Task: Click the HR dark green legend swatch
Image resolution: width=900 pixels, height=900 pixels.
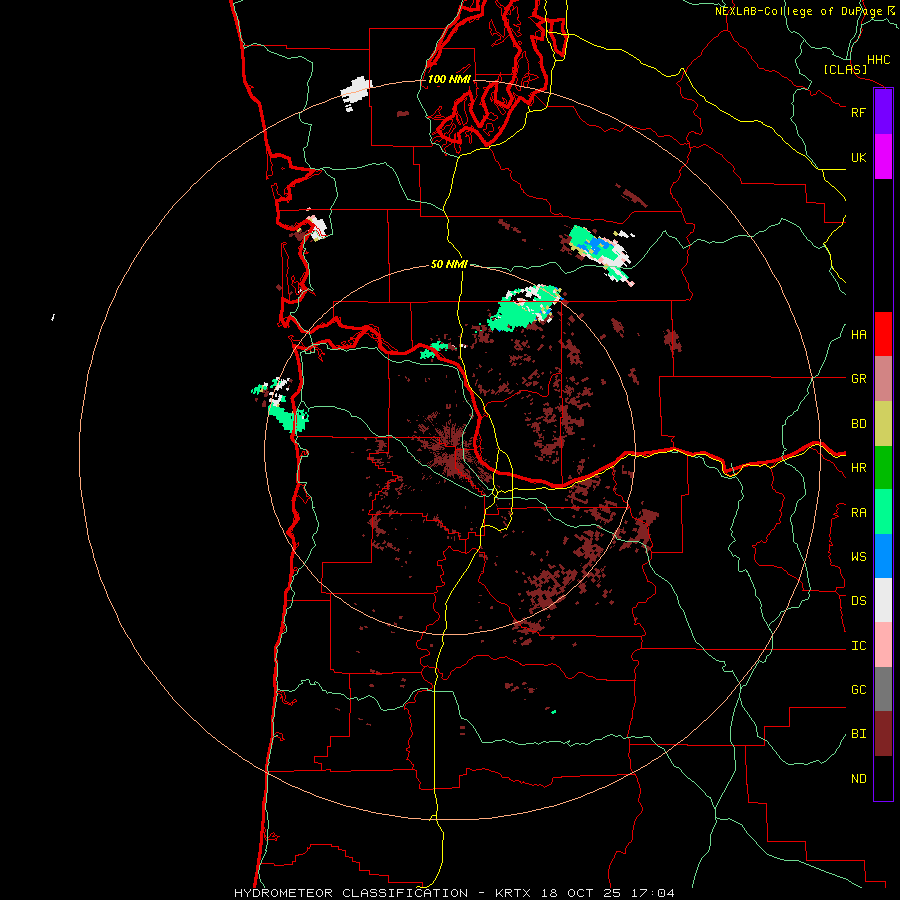Action: point(883,468)
